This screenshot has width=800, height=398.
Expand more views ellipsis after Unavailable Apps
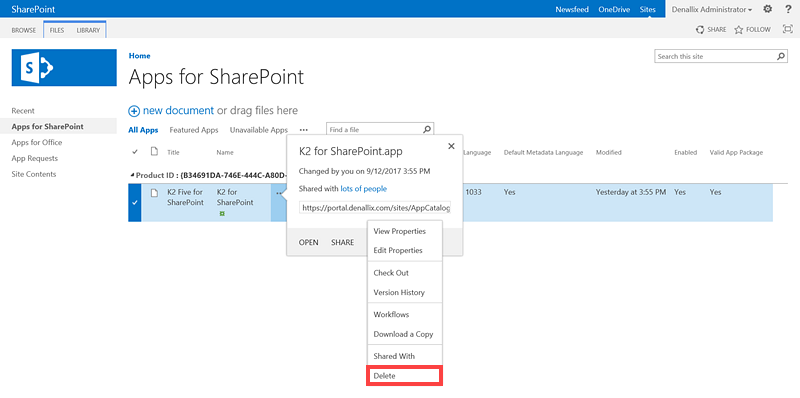pyautogui.click(x=304, y=130)
